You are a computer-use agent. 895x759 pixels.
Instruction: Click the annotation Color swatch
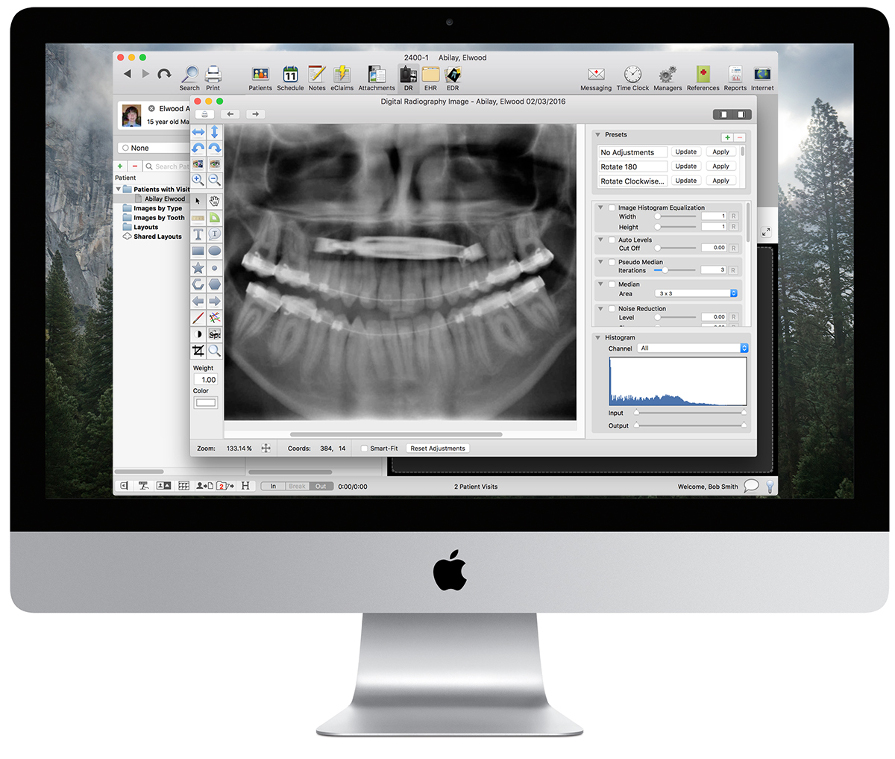click(205, 403)
